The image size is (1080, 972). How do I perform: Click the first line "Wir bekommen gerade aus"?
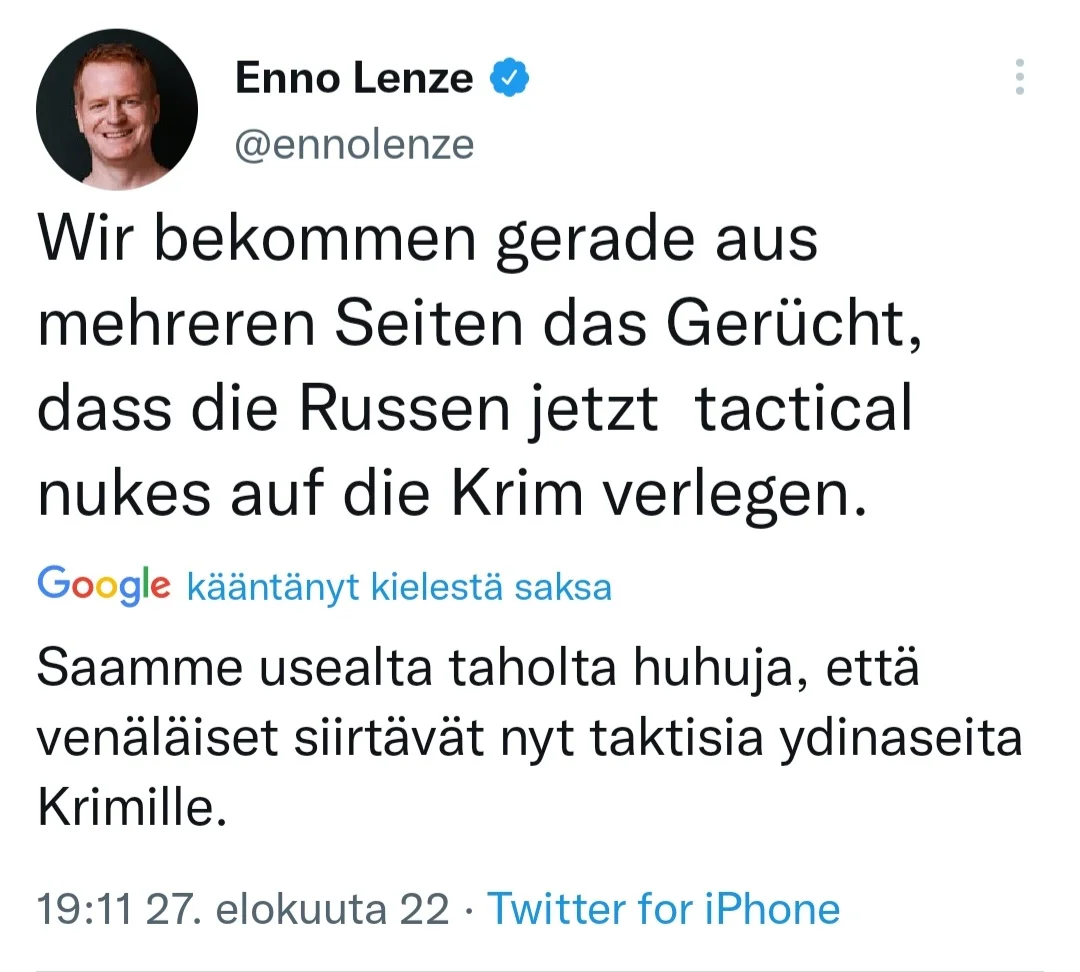pyautogui.click(x=427, y=241)
